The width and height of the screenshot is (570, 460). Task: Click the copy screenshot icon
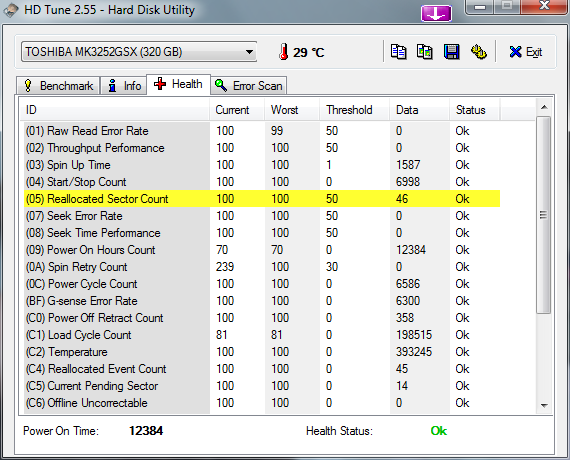425,52
